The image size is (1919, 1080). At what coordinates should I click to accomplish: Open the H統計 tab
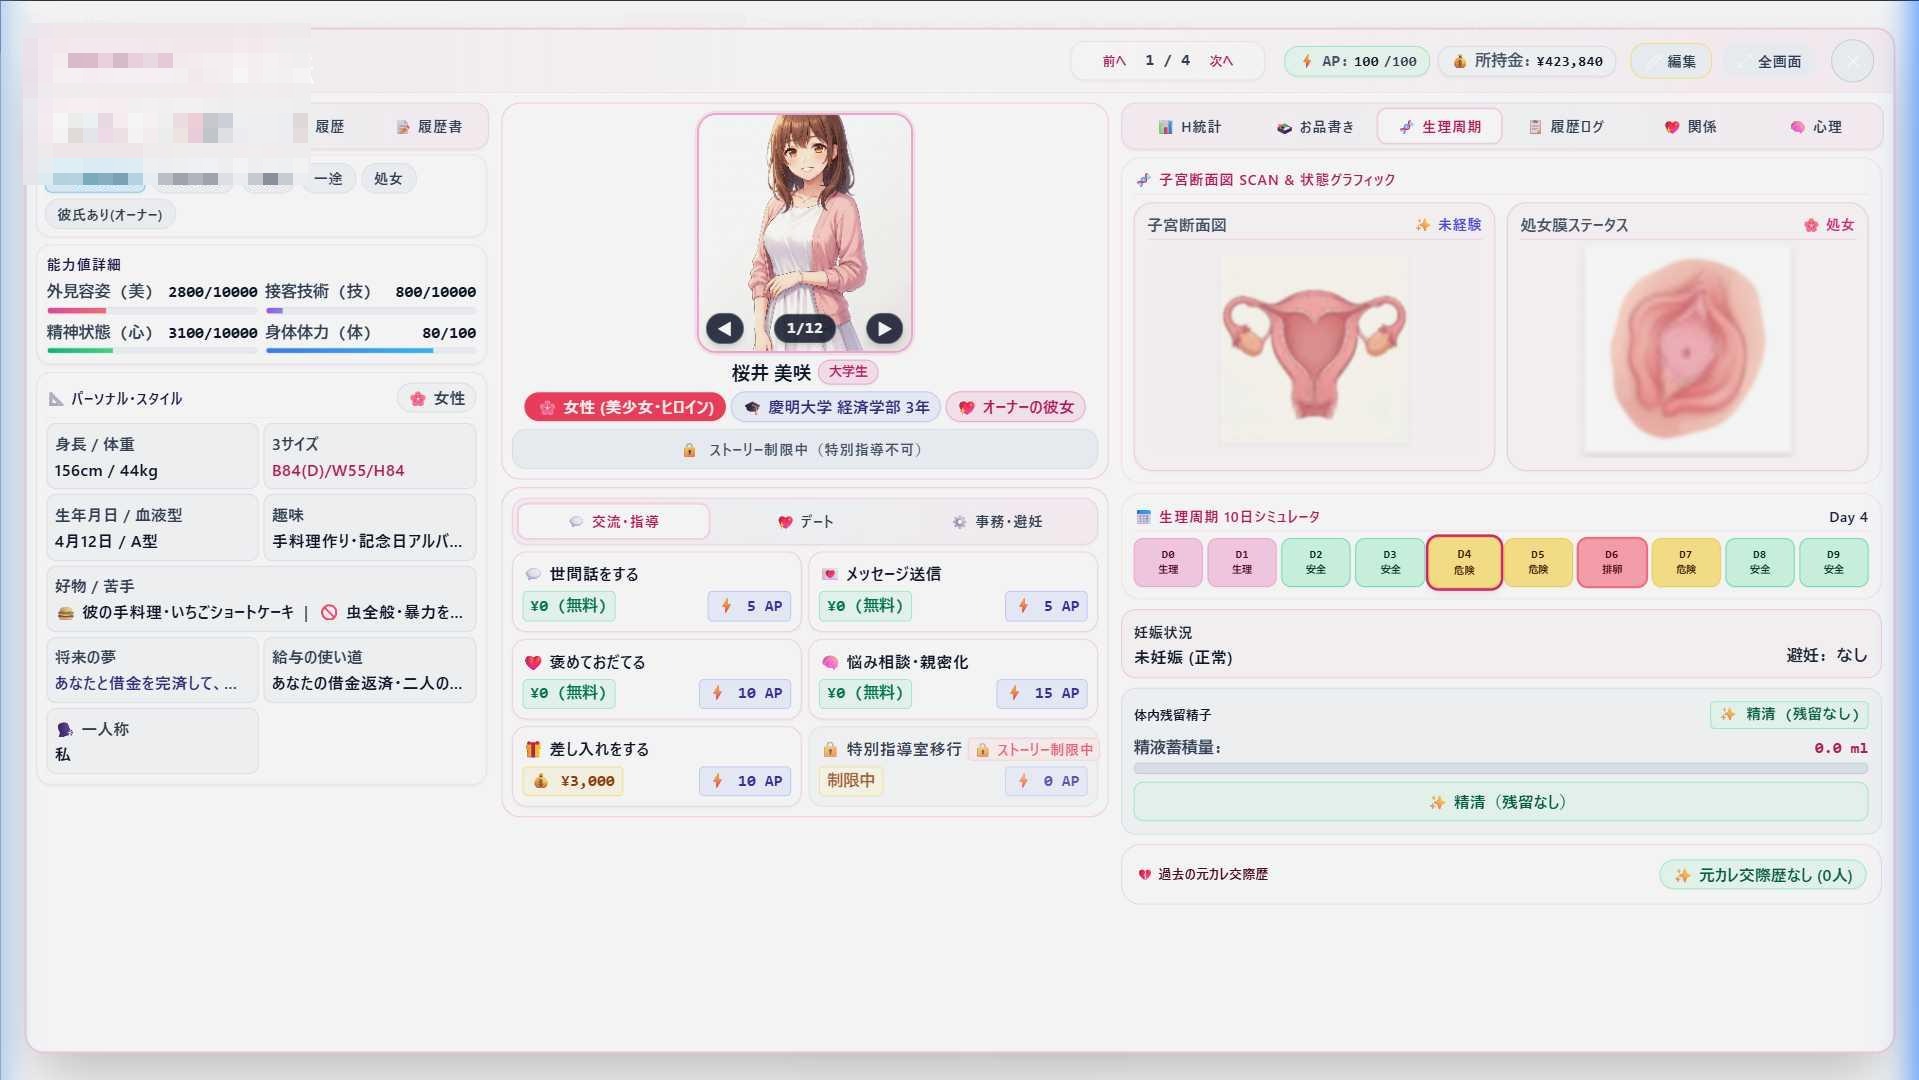click(1189, 127)
